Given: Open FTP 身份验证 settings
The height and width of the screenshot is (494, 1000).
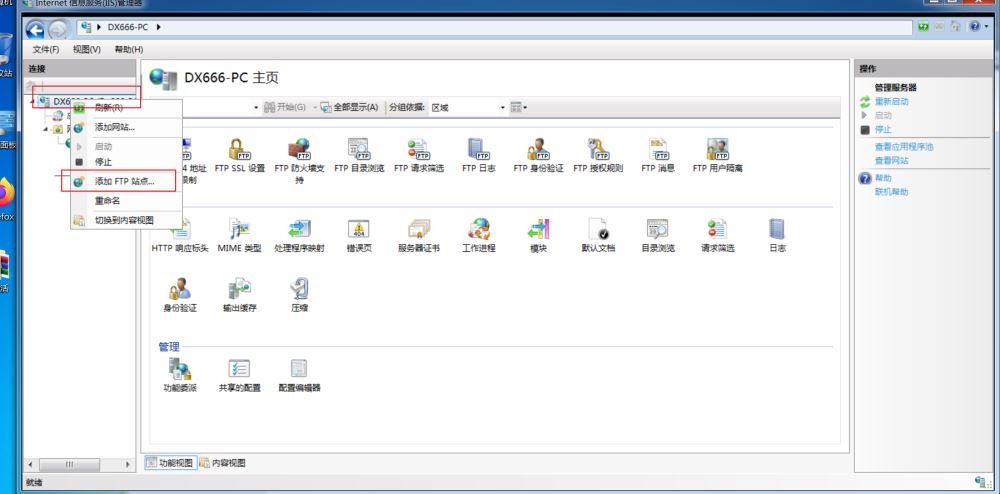Looking at the screenshot, I should pyautogui.click(x=538, y=156).
